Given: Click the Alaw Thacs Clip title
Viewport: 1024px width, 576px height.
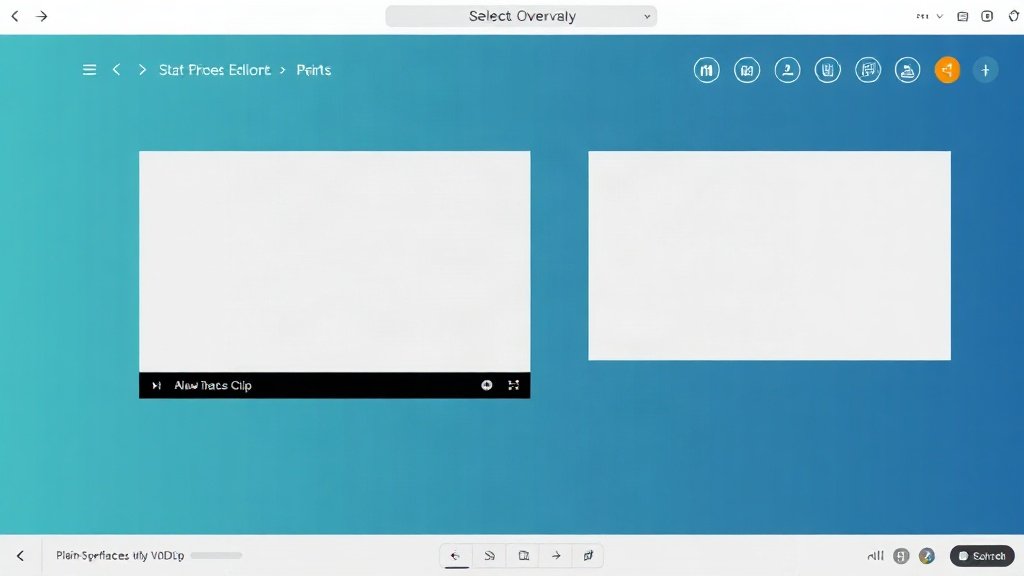Looking at the screenshot, I should click(213, 385).
